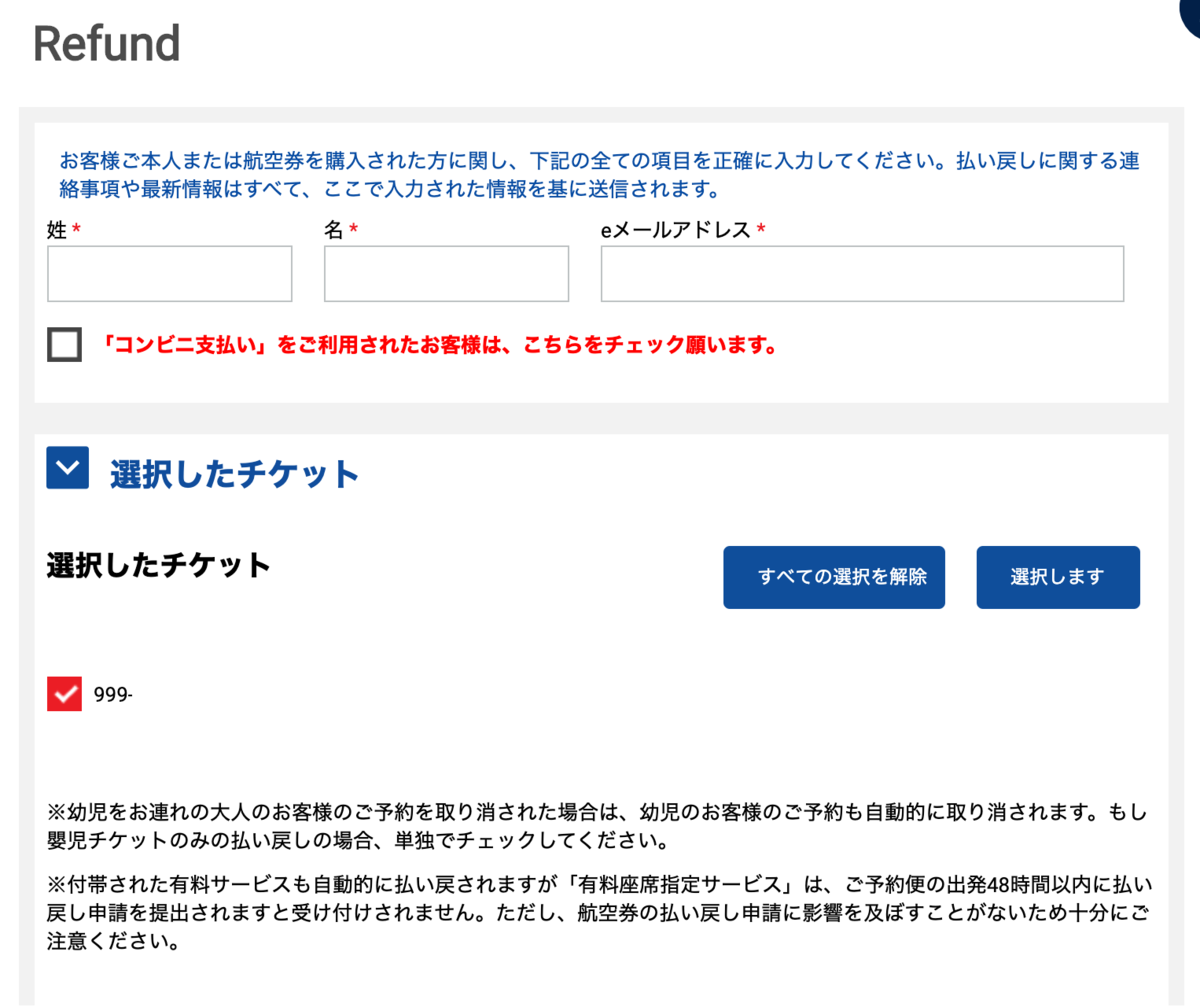This screenshot has height=1007, width=1200.
Task: Click the eメールアドレス field label
Action: pos(675,230)
